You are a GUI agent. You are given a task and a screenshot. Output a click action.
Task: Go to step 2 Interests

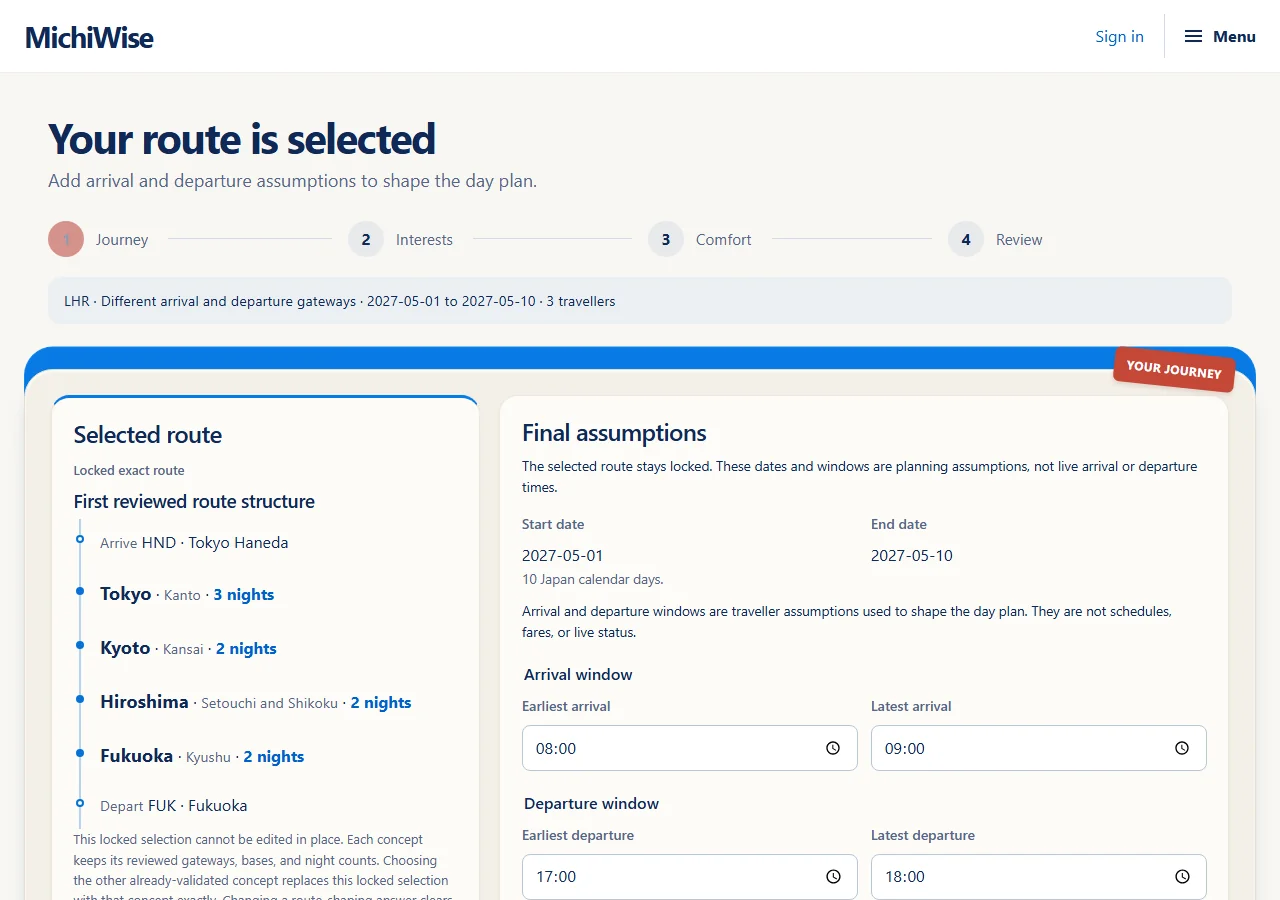[400, 239]
